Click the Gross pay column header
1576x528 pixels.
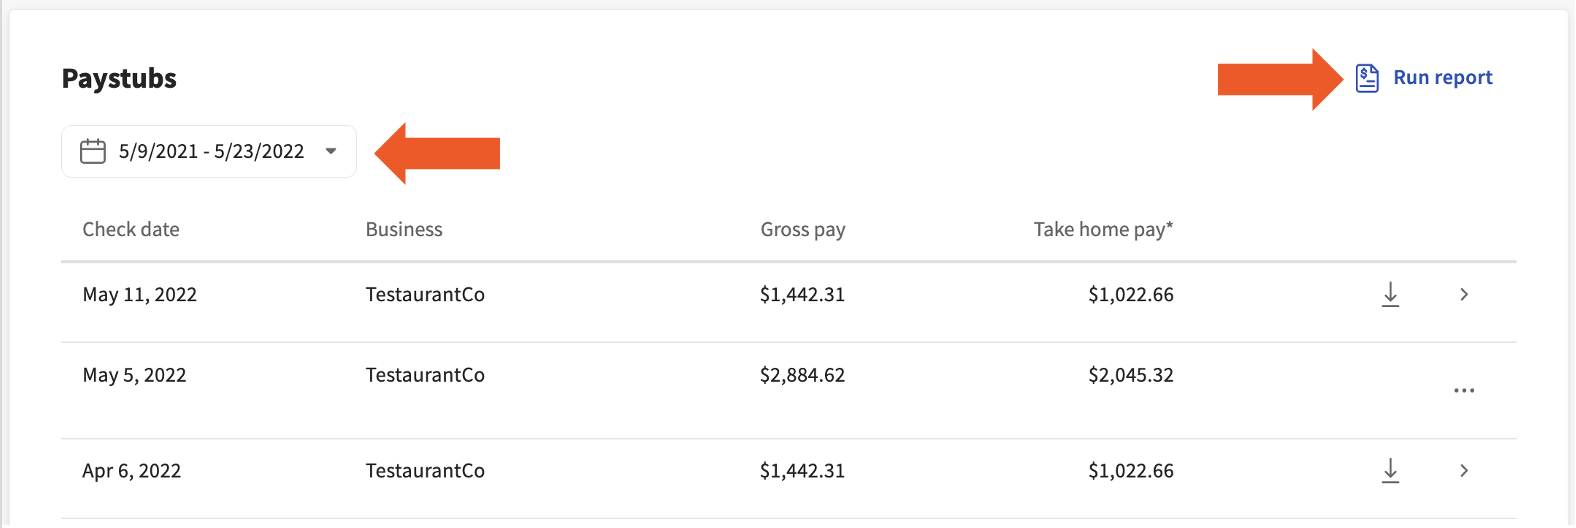pos(802,229)
